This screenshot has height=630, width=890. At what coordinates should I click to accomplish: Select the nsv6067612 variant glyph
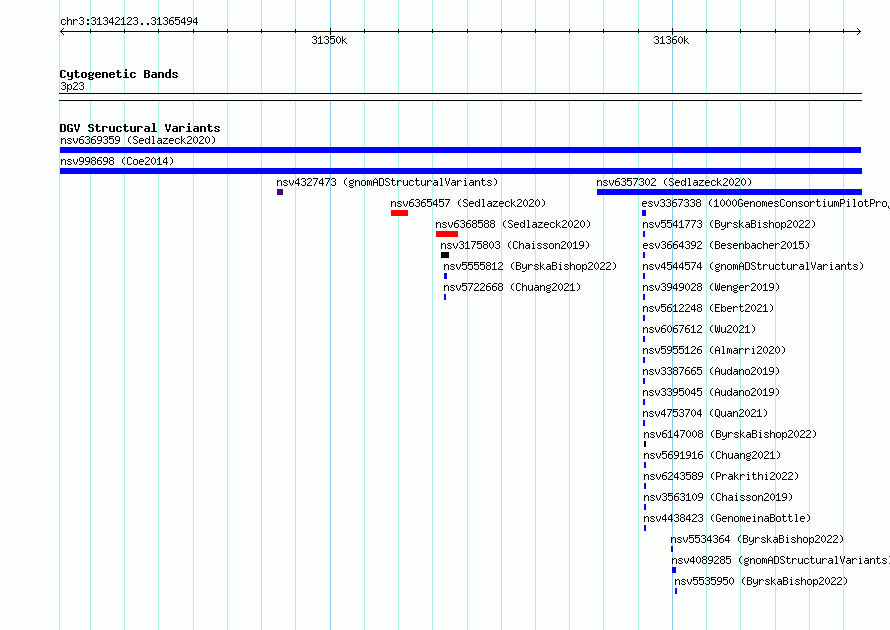pyautogui.click(x=644, y=339)
